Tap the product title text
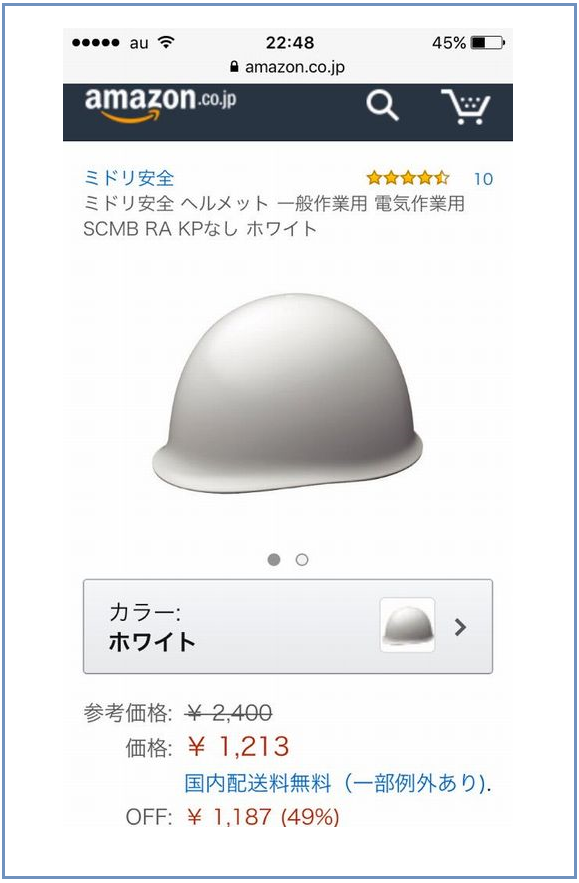The width and height of the screenshot is (579, 883). (274, 216)
